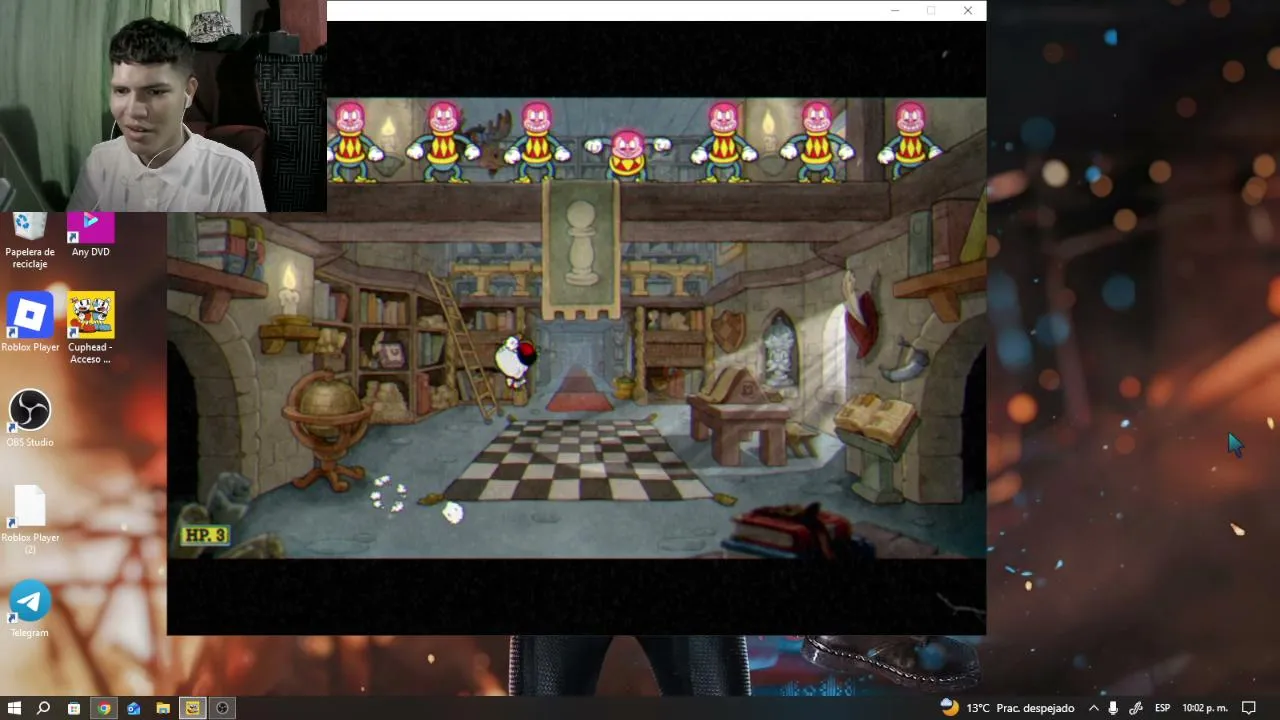Switch to OBS Studio in the taskbar
This screenshot has height=720, width=1280.
tap(223, 708)
